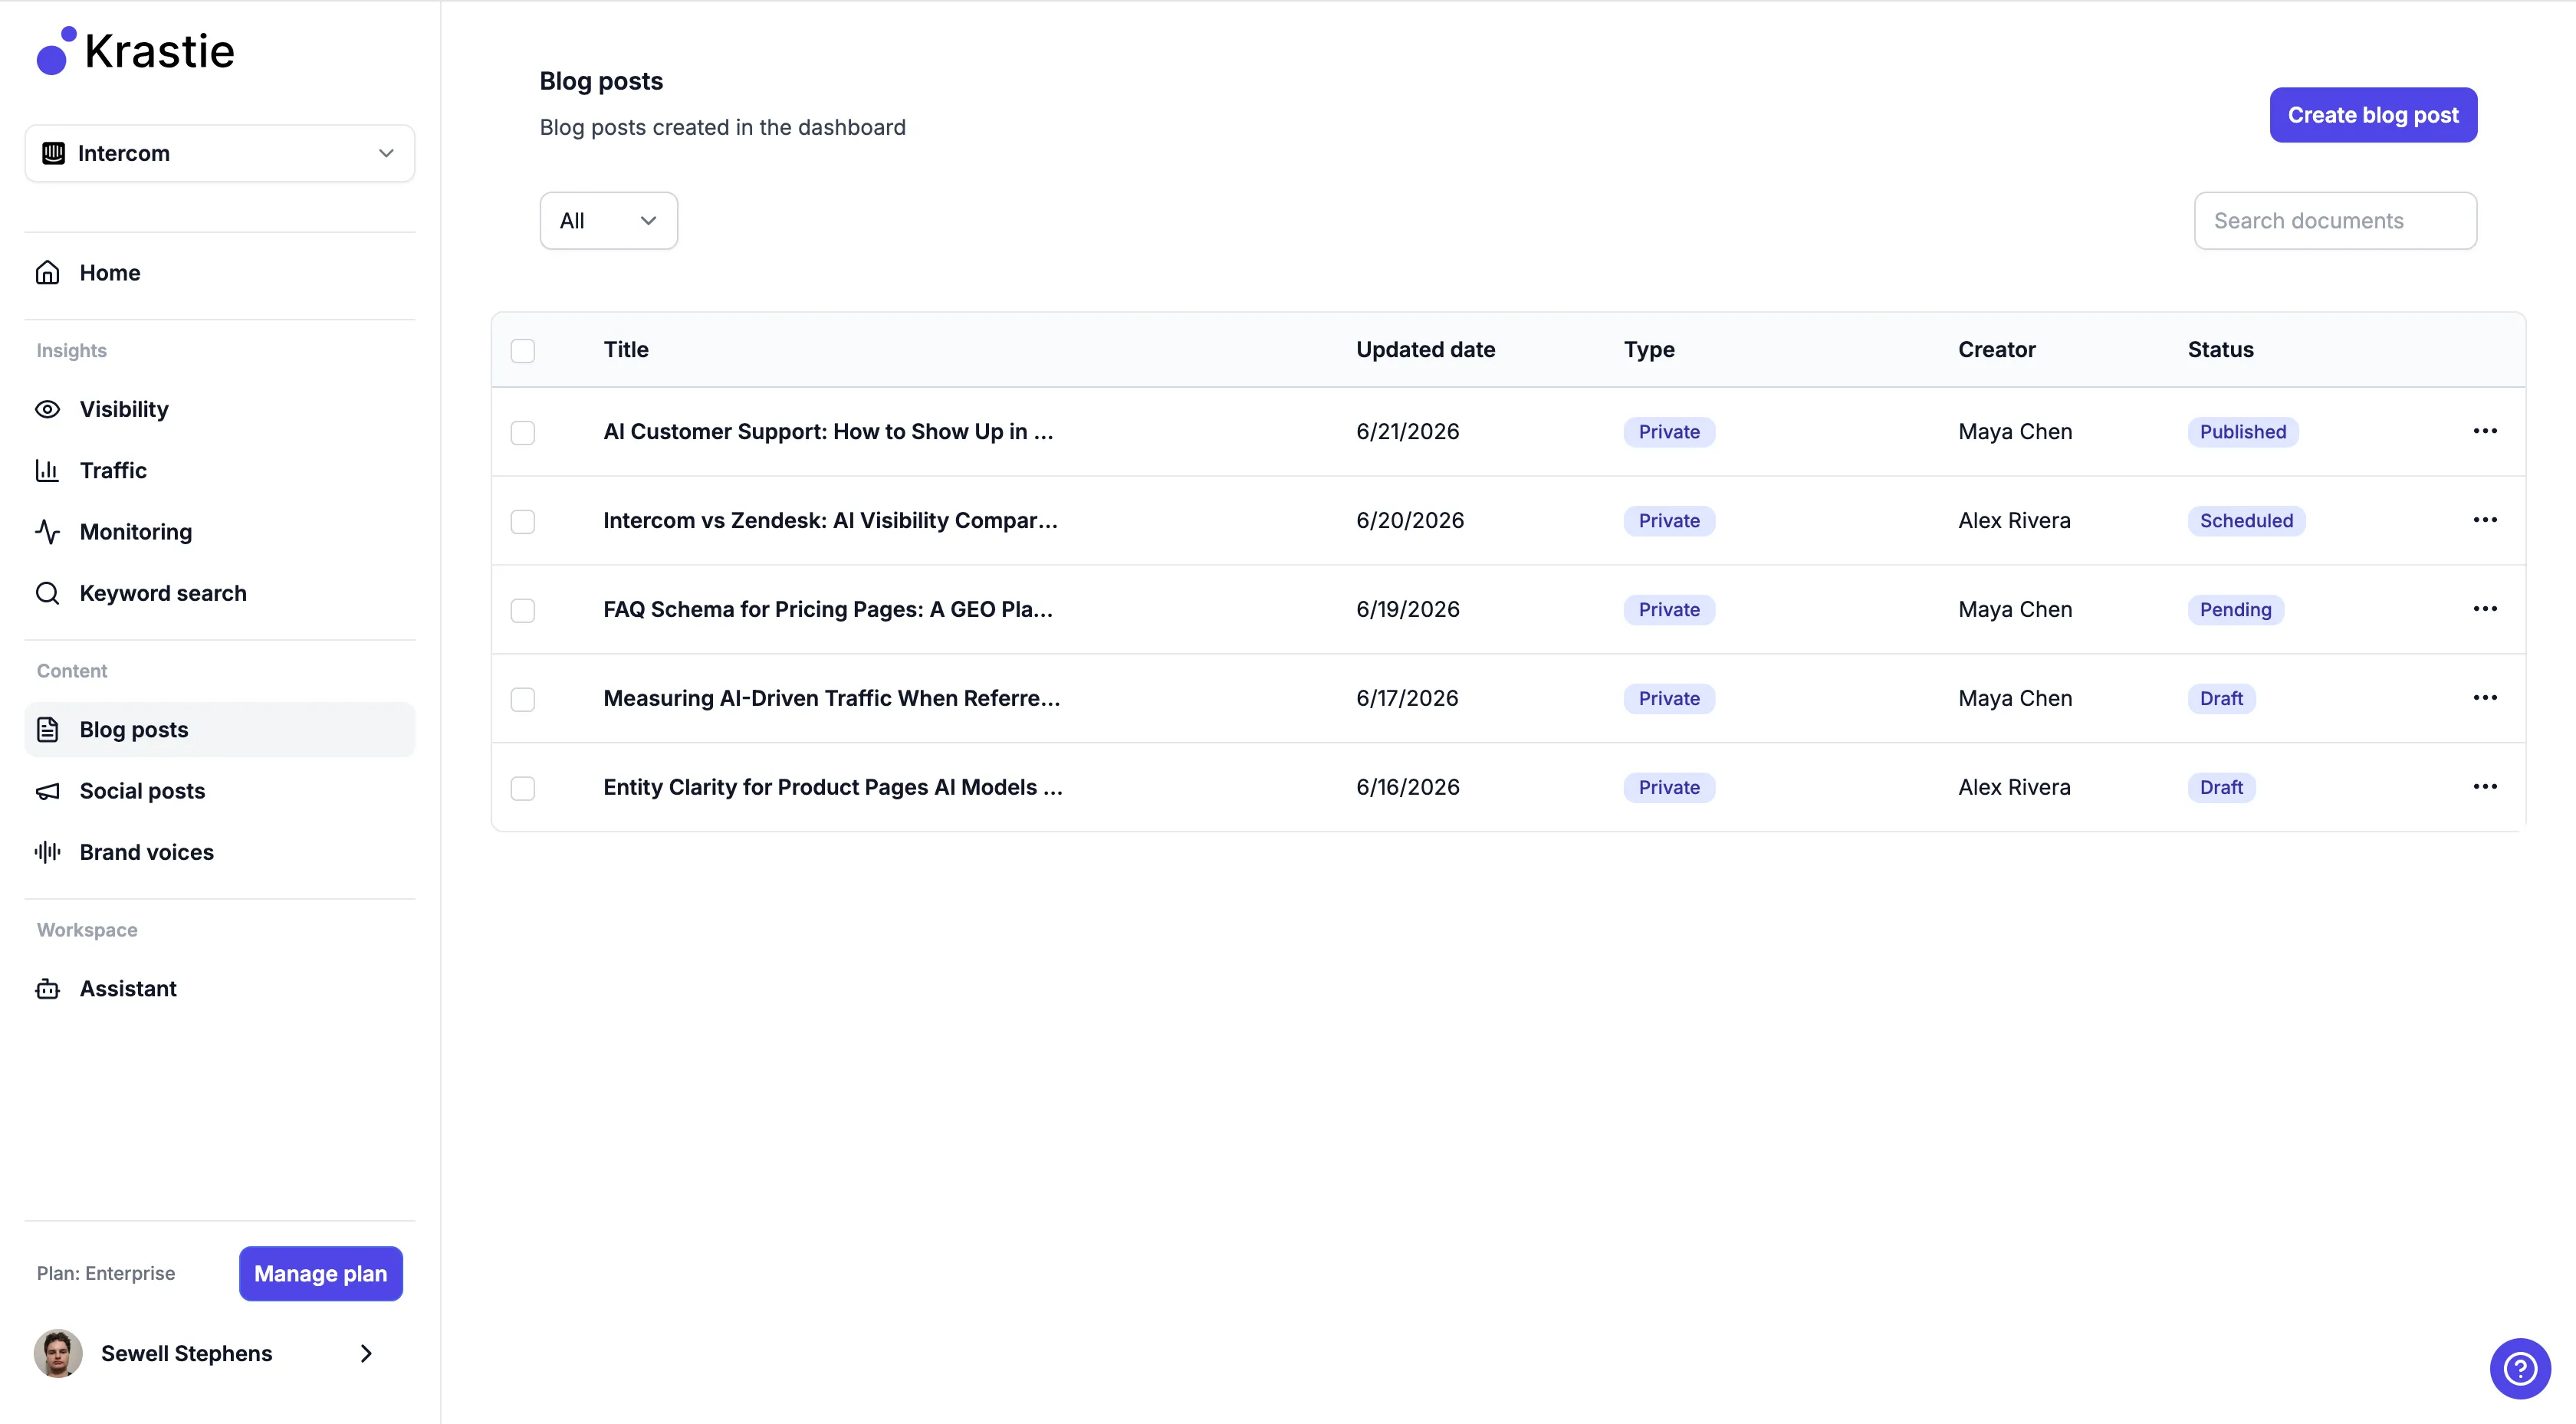Click the Social posts megaphone icon

tap(48, 791)
